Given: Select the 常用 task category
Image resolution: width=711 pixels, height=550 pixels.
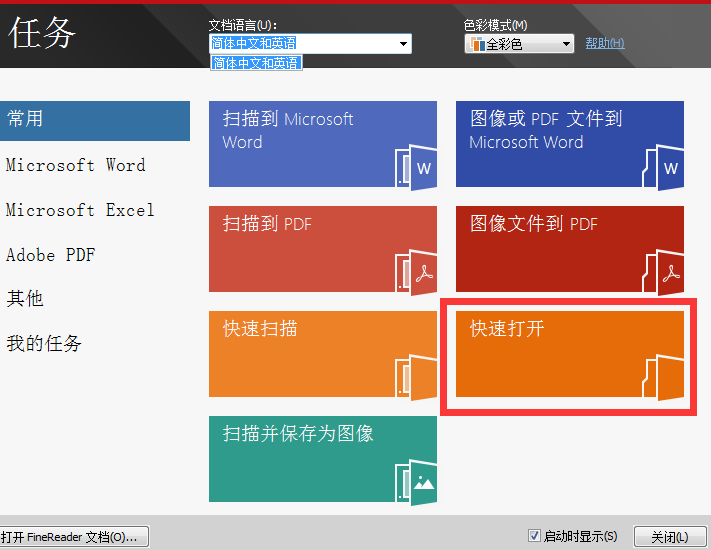Looking at the screenshot, I should (95, 121).
